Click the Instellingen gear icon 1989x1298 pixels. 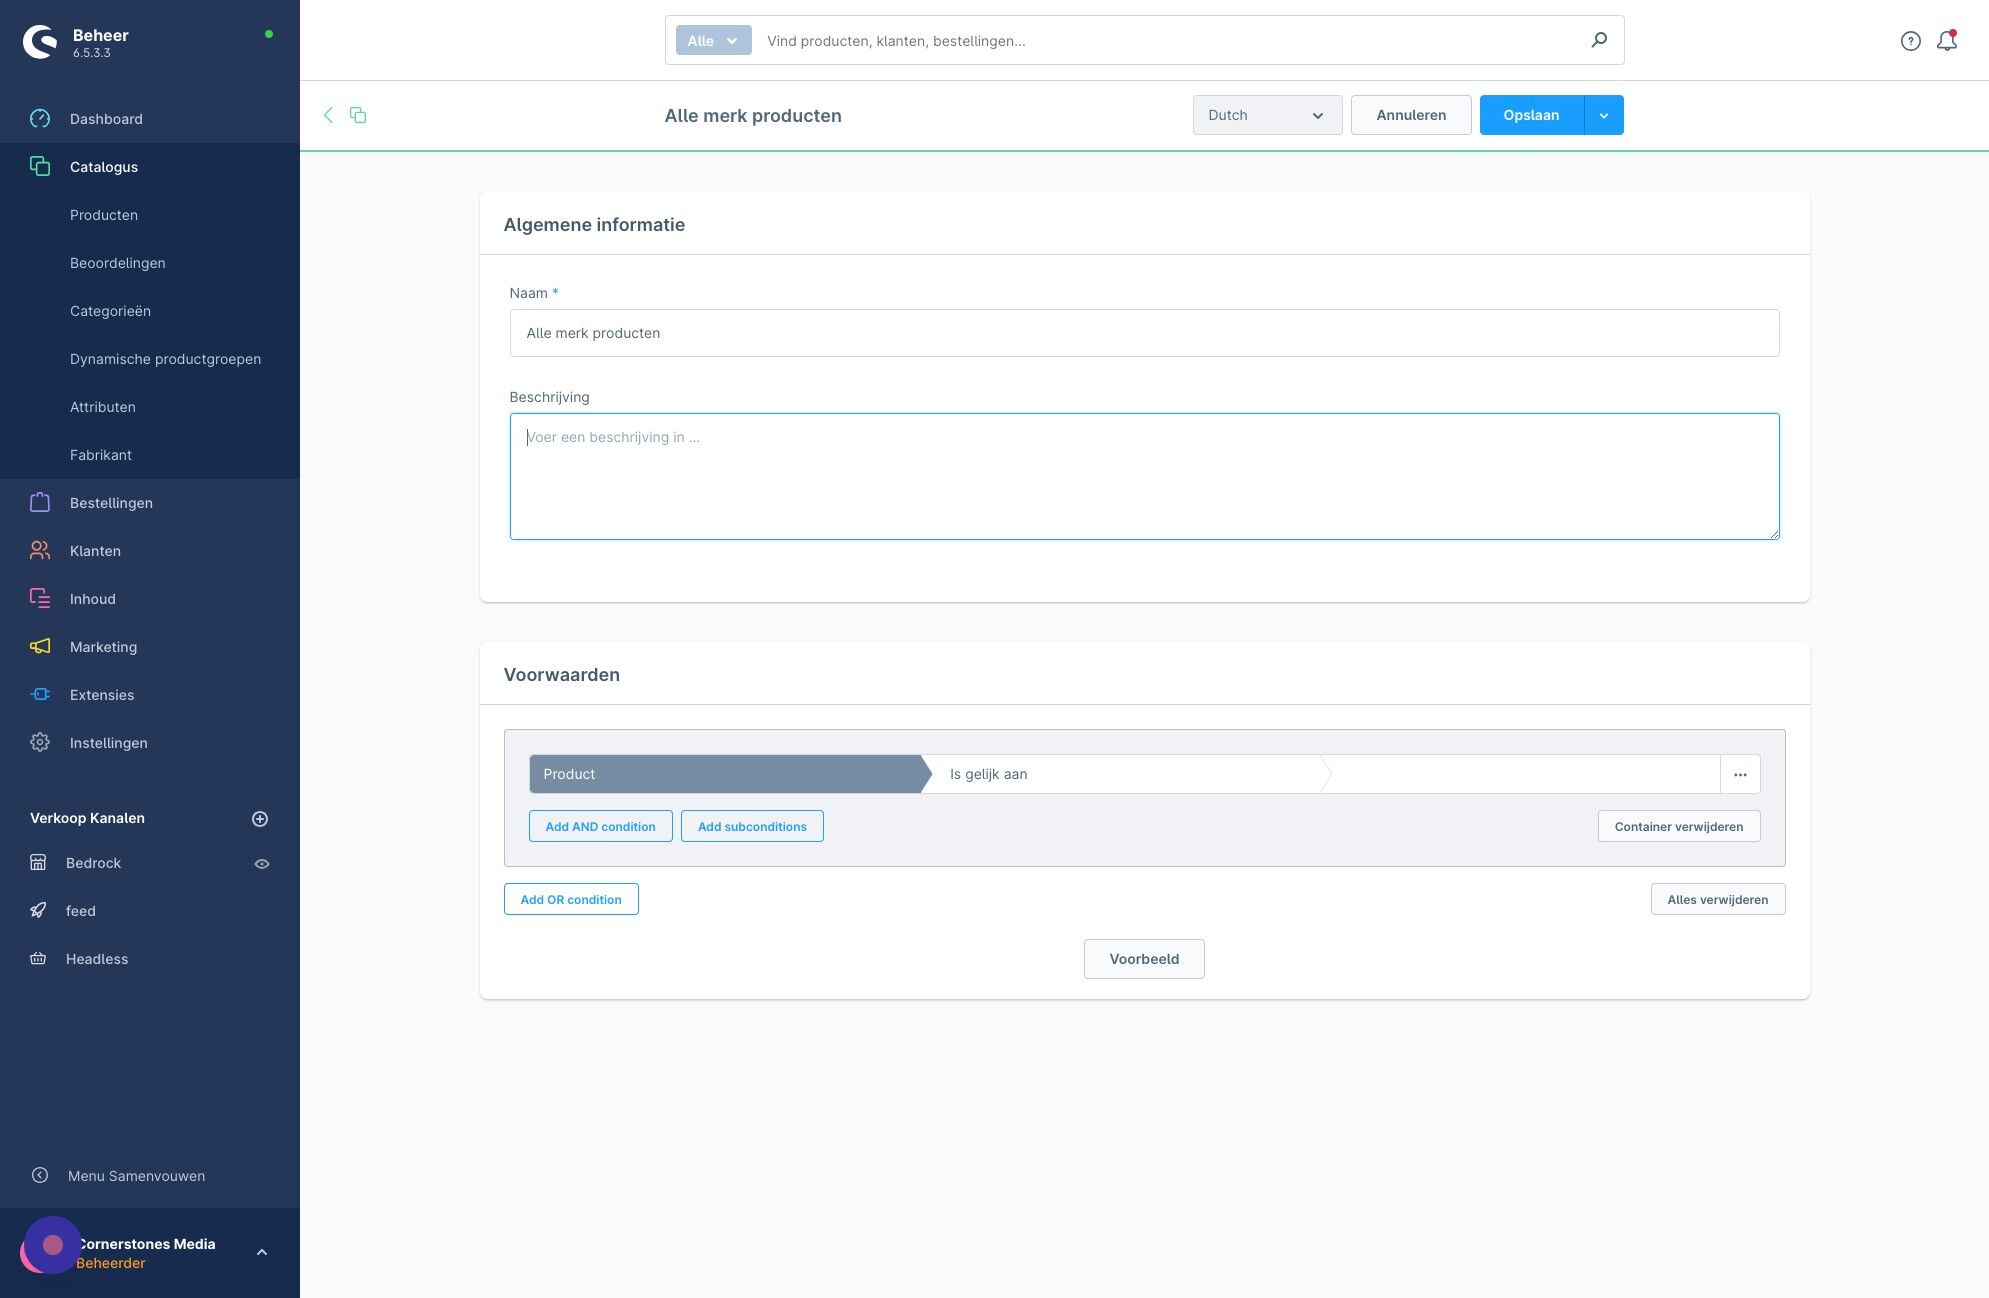pos(40,743)
